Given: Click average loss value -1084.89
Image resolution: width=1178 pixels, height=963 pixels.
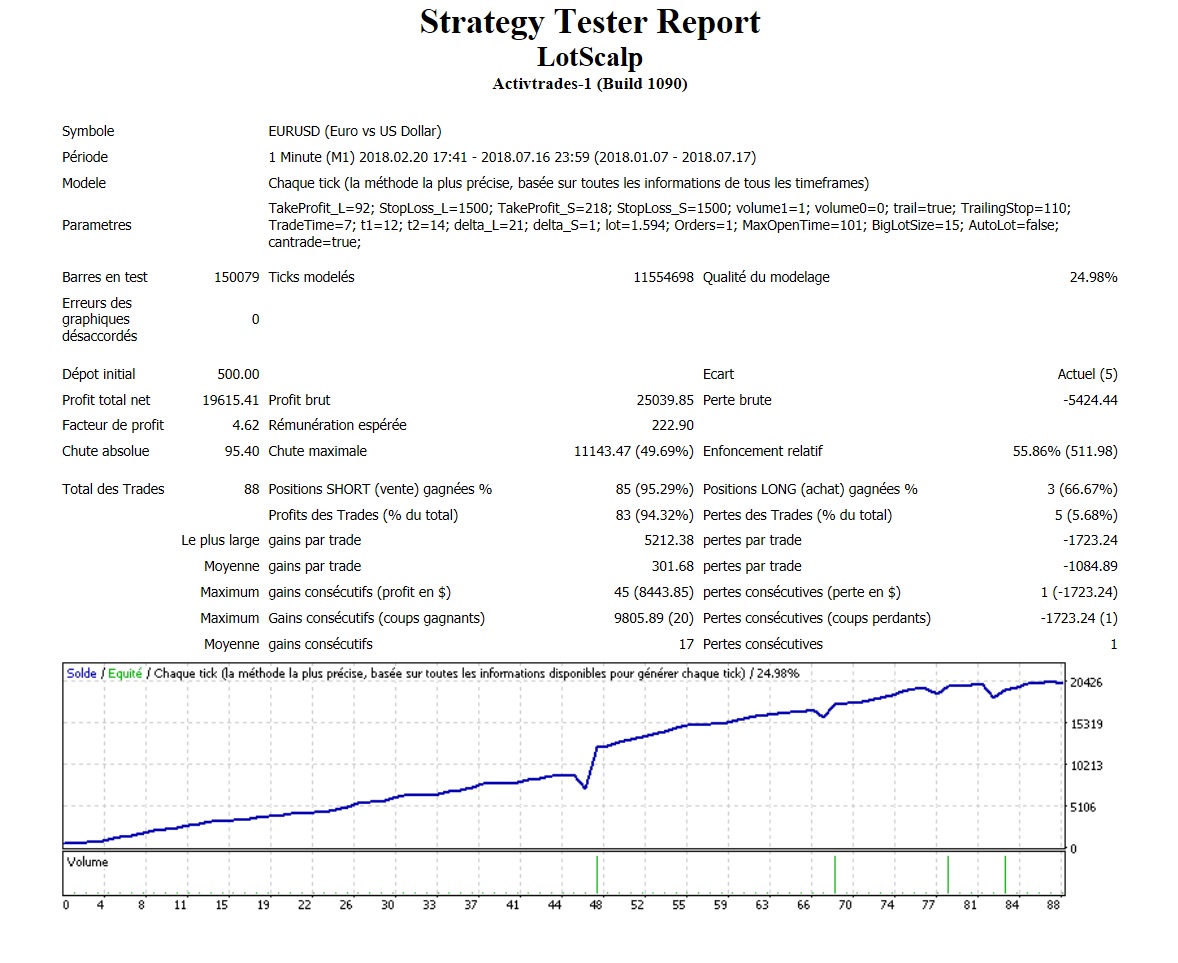Looking at the screenshot, I should (x=1090, y=566).
